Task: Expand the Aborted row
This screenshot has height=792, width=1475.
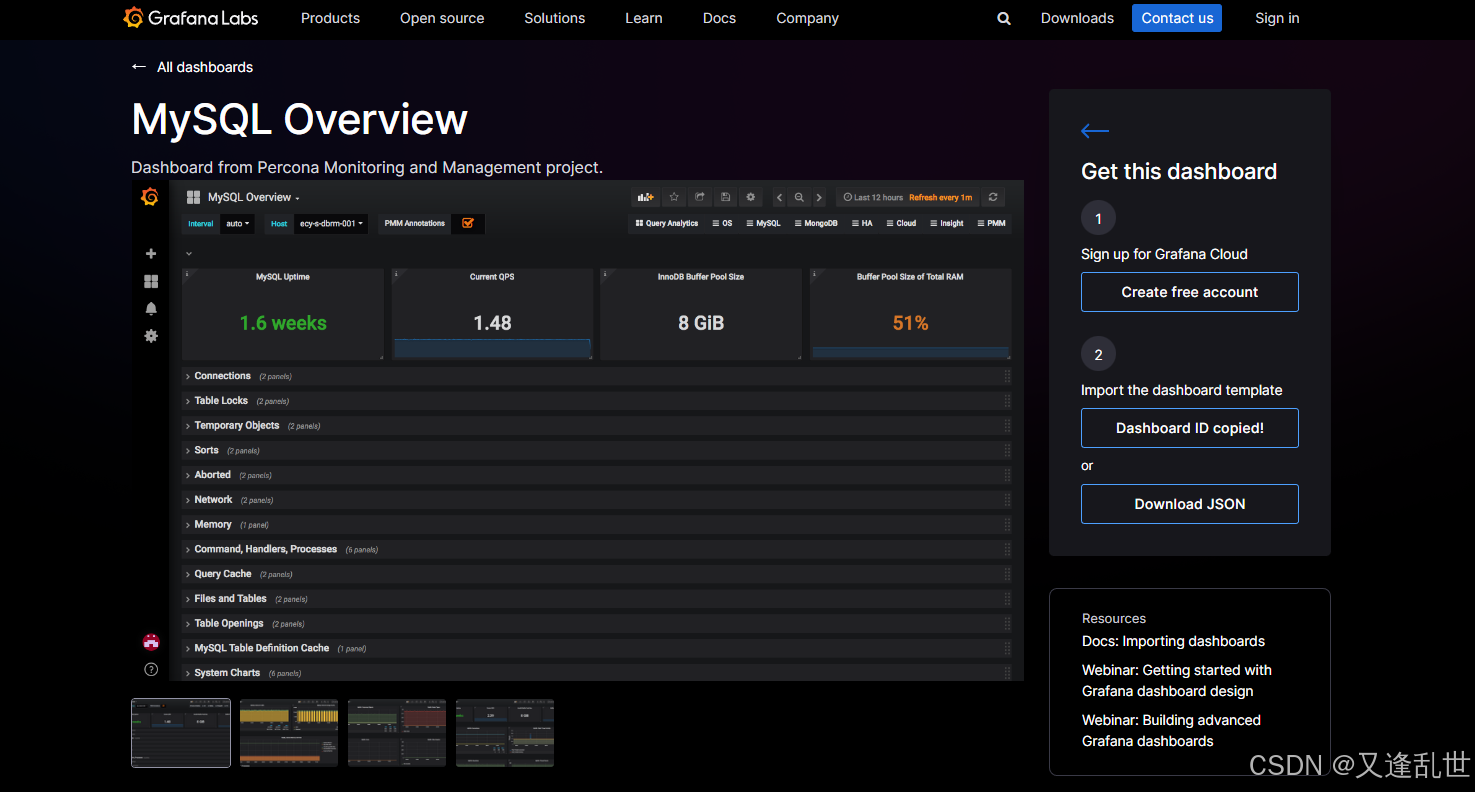Action: (596, 475)
